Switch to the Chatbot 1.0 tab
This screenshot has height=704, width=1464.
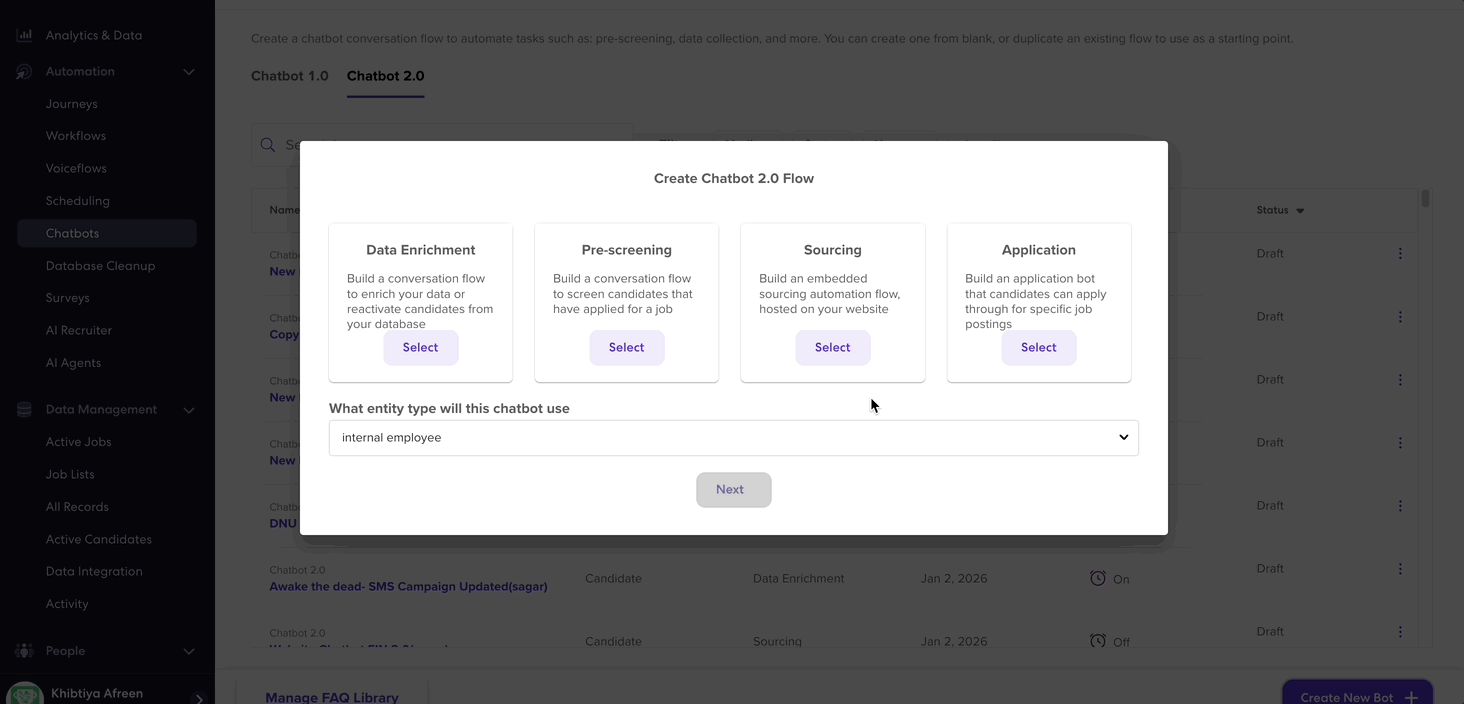290,76
